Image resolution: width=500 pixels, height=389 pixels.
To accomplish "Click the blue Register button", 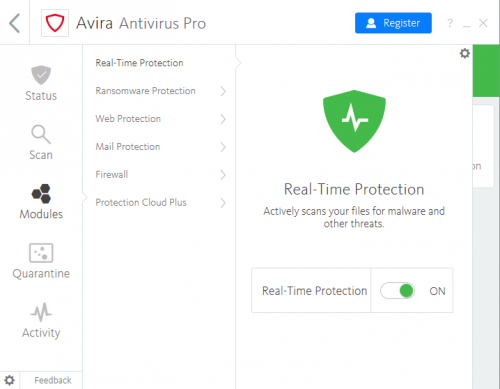I will point(393,23).
